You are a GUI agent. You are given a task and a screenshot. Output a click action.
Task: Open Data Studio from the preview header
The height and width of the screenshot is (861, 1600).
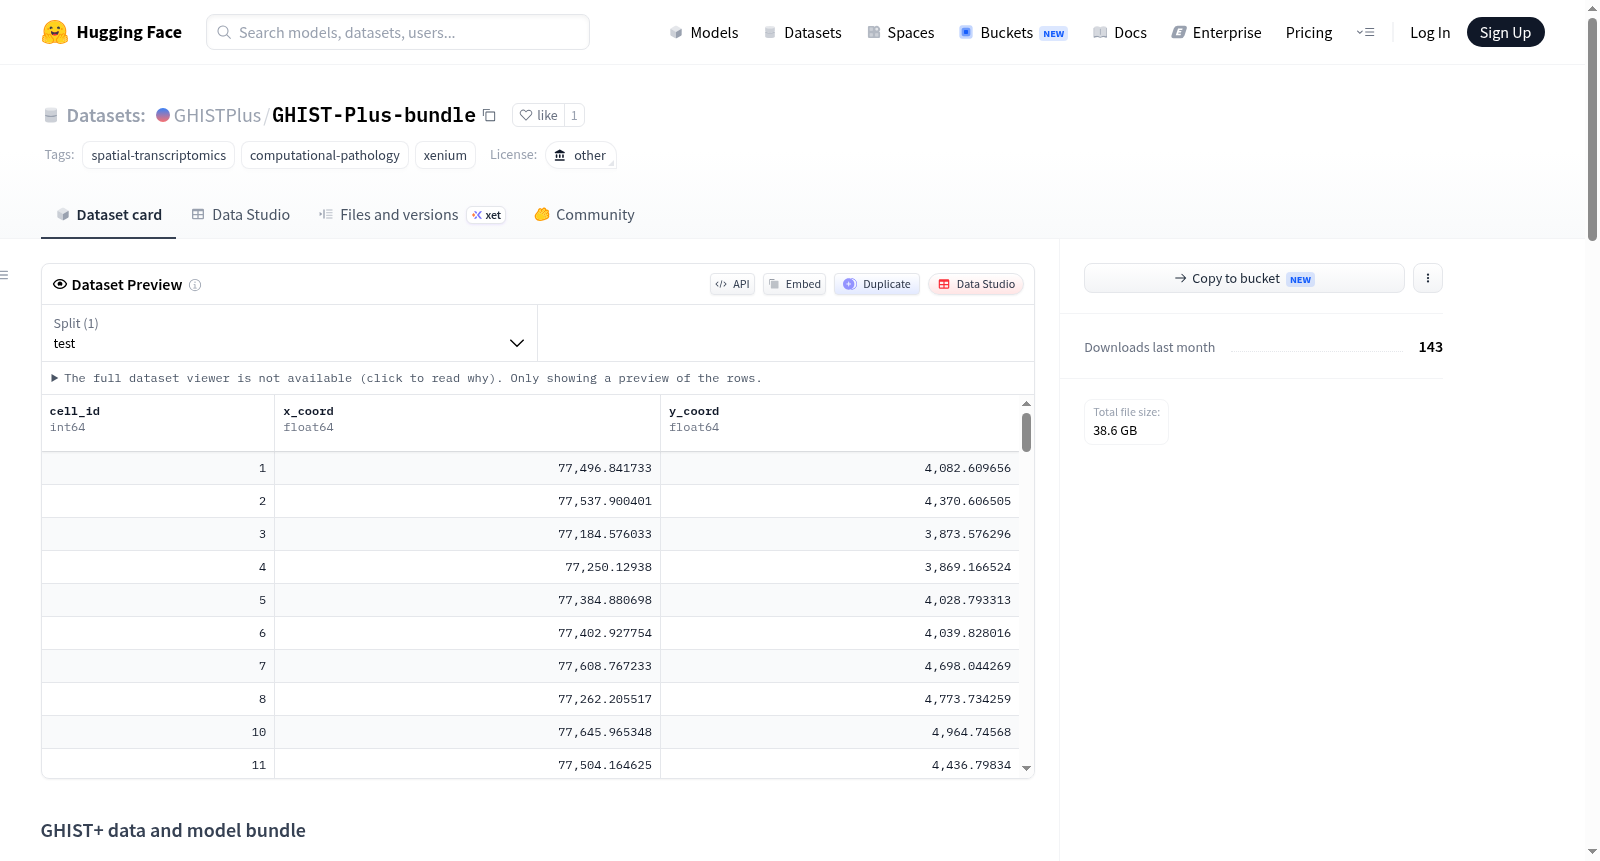[976, 284]
